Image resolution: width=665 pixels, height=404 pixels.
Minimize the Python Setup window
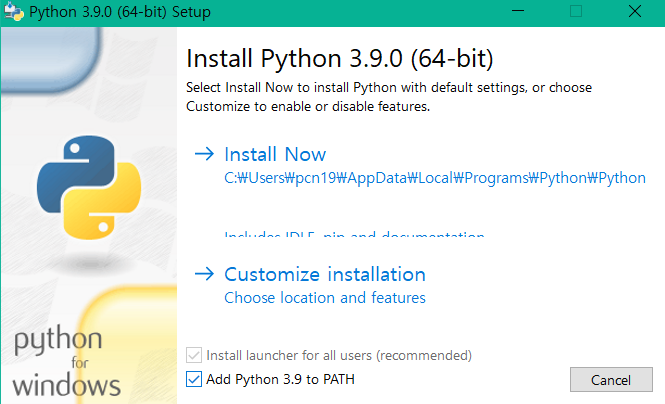[518, 11]
